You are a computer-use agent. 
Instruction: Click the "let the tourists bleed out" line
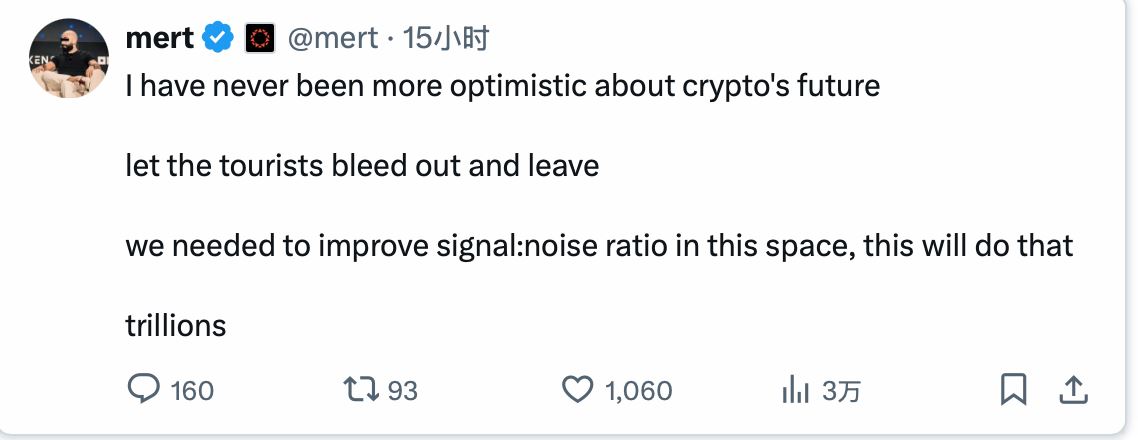coord(362,165)
